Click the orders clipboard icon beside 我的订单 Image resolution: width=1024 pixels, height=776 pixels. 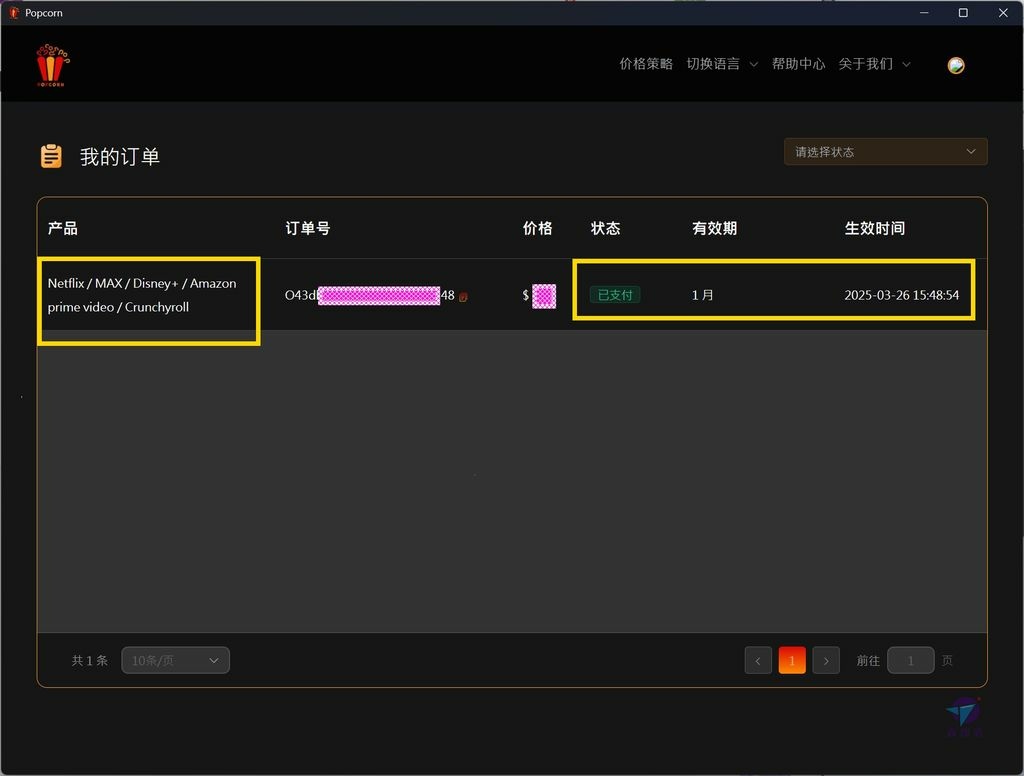coord(52,156)
